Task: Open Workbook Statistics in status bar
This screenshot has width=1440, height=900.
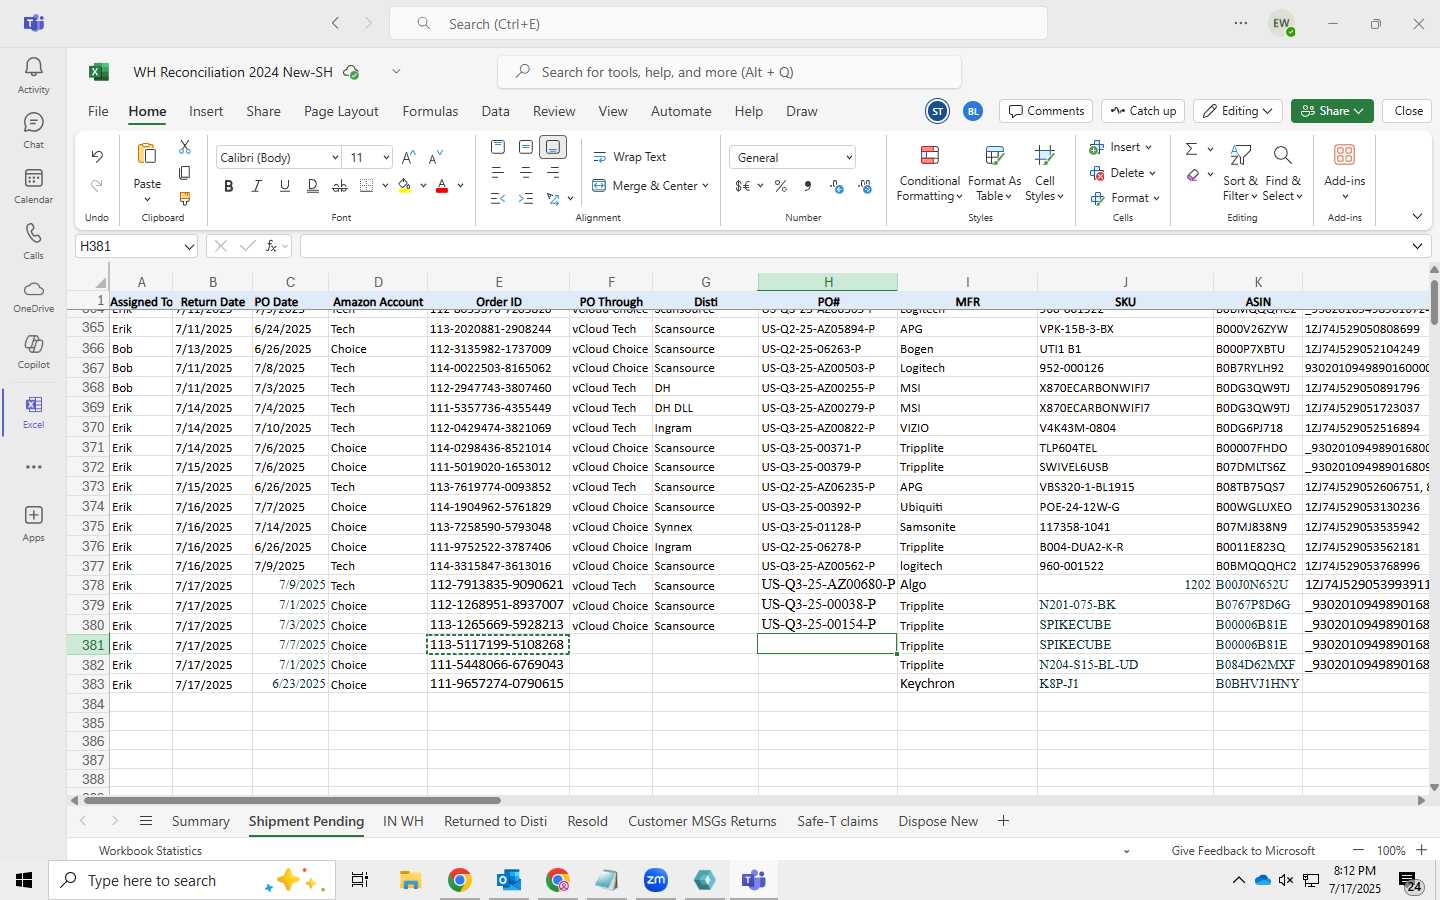Action: point(150,851)
